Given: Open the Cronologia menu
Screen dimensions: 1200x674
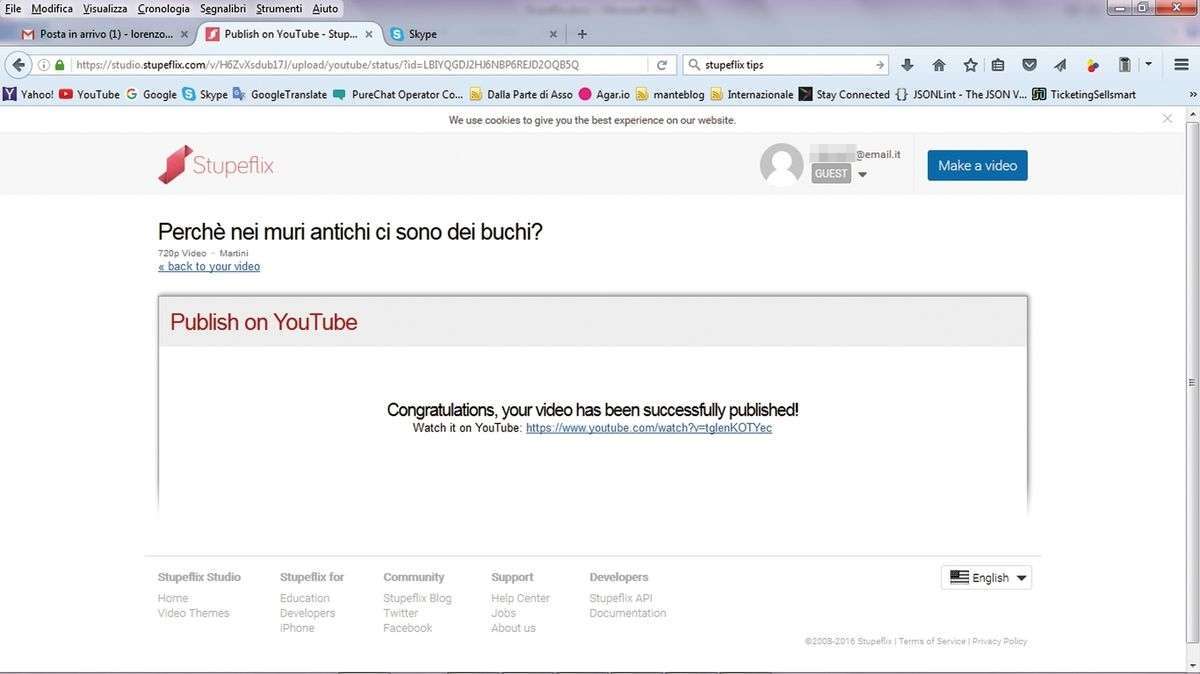Looking at the screenshot, I should coord(164,8).
